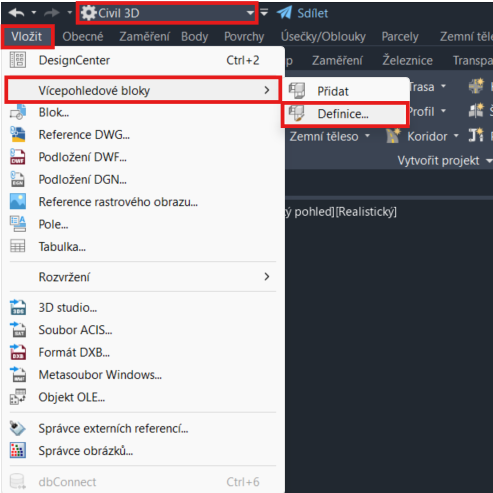Select Metasoubor Windows... entry
Image resolution: width=493 pixels, height=493 pixels.
(143, 375)
